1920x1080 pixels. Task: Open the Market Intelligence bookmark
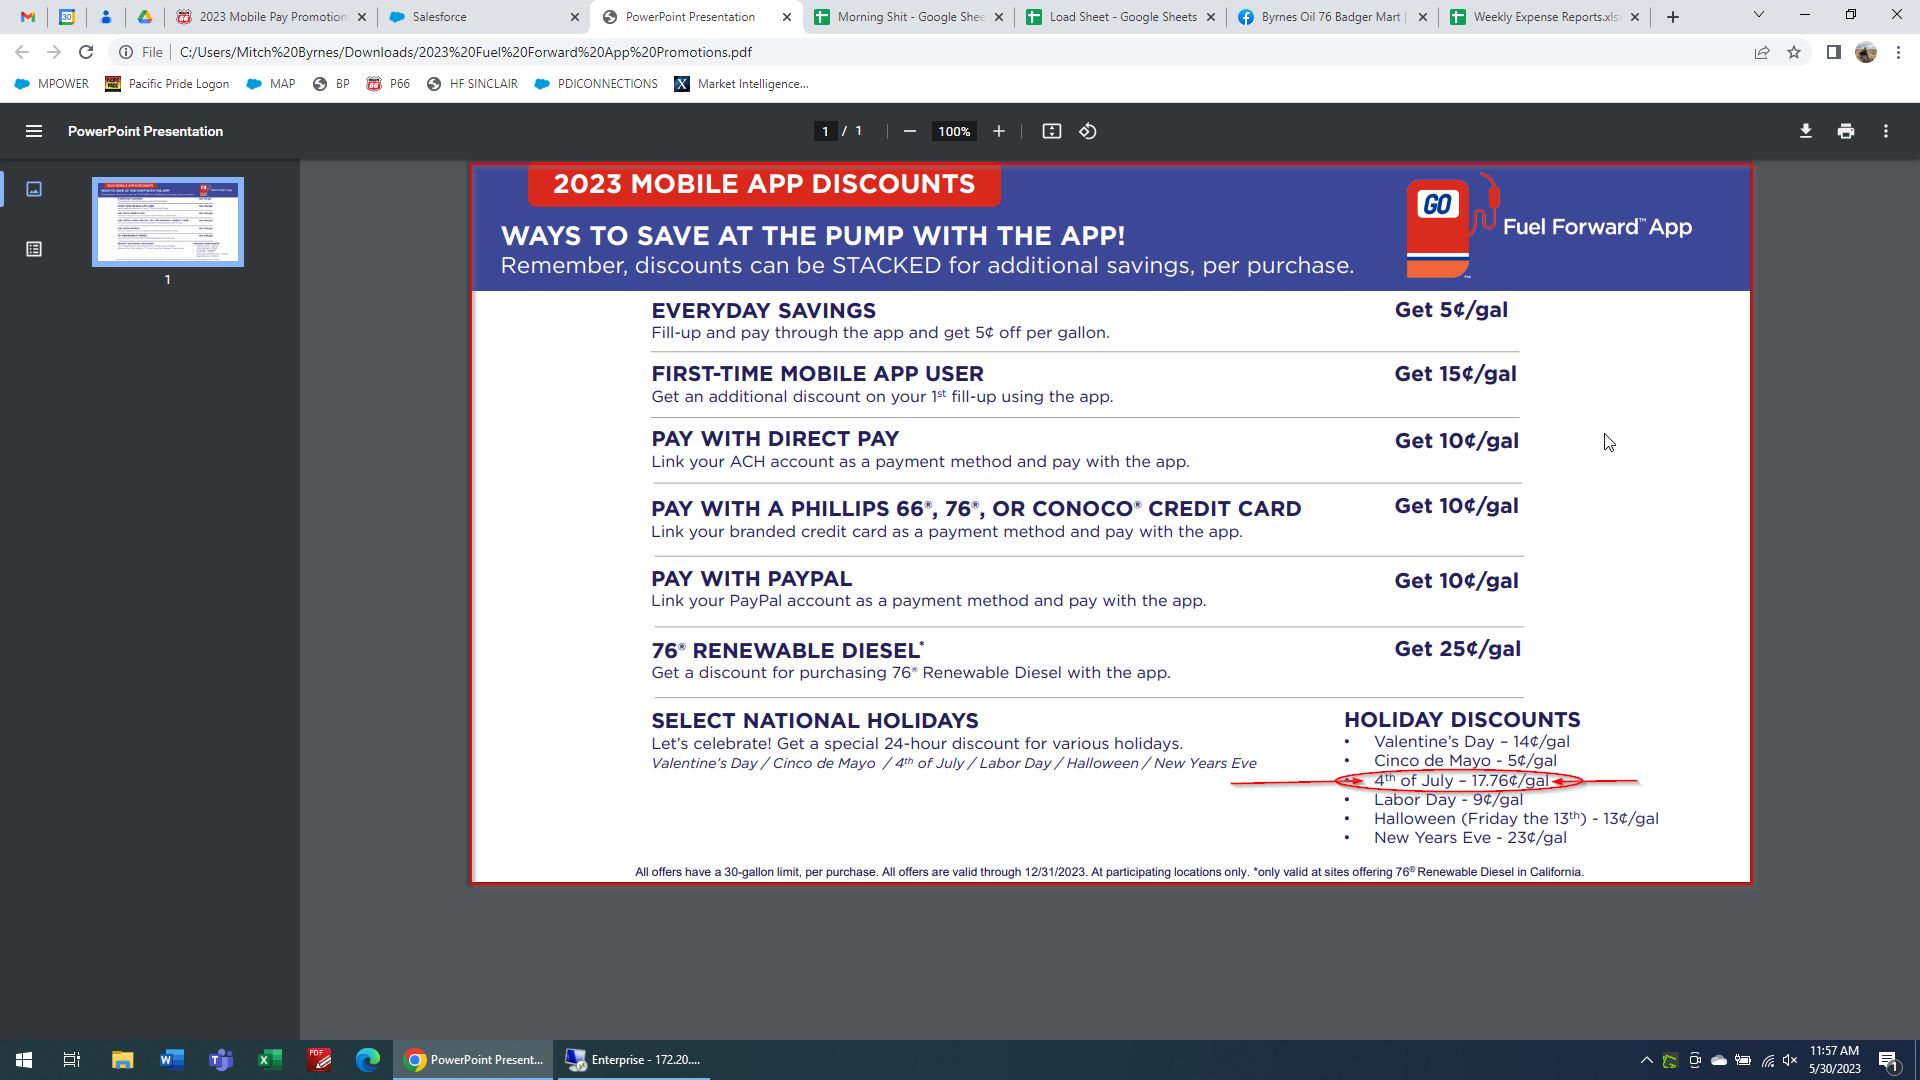click(x=741, y=84)
